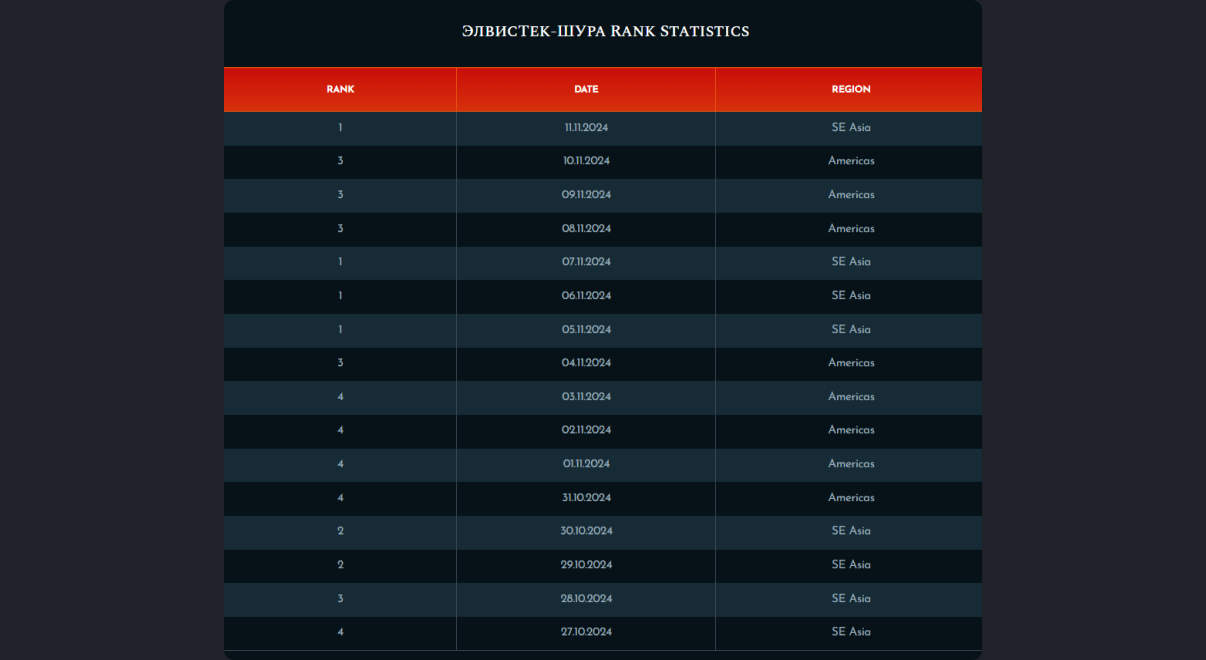The height and width of the screenshot is (660, 1206).
Task: Click the region cell for 09.11.2024
Action: [851, 195]
